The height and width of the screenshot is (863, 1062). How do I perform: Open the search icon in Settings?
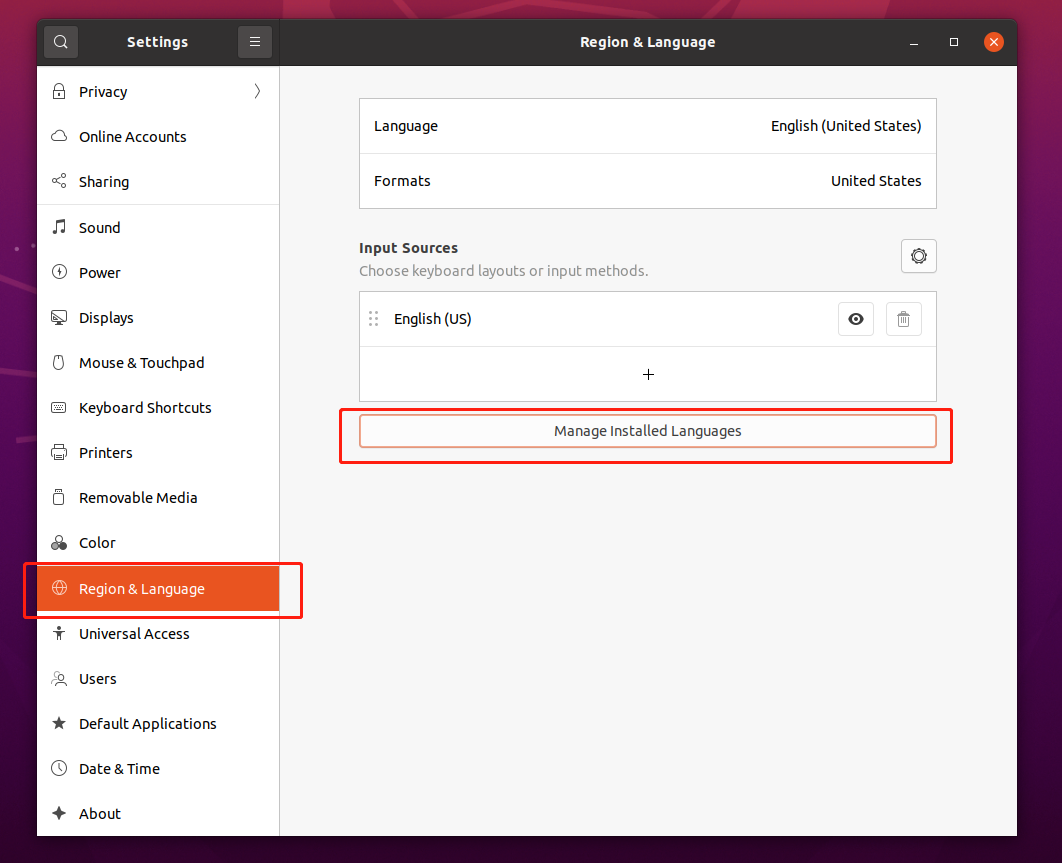coord(60,41)
